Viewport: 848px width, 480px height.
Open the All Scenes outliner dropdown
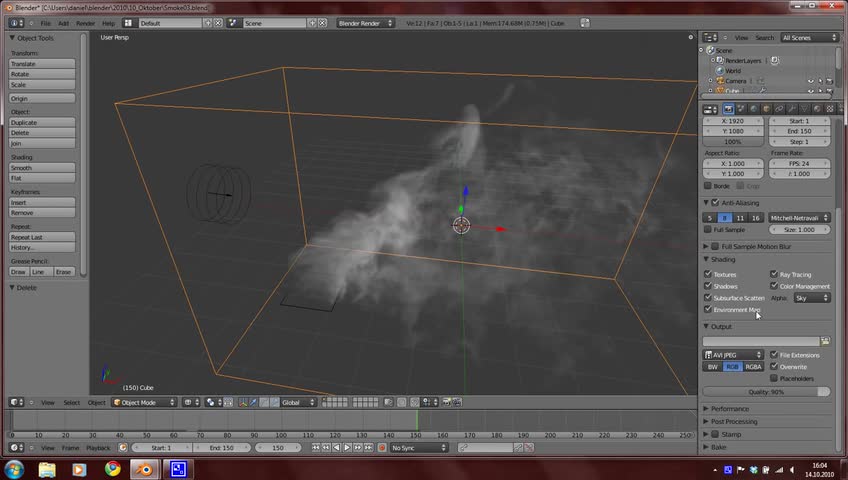pyautogui.click(x=810, y=38)
